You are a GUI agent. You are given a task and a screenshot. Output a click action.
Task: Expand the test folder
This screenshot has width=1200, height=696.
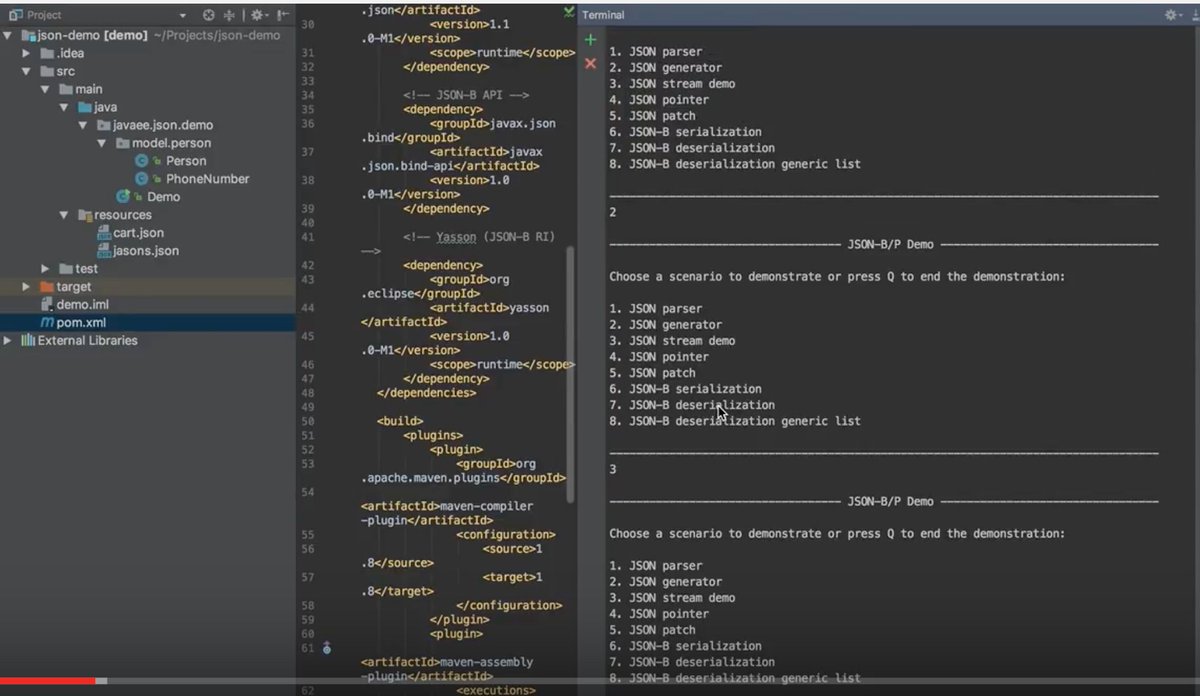click(45, 269)
